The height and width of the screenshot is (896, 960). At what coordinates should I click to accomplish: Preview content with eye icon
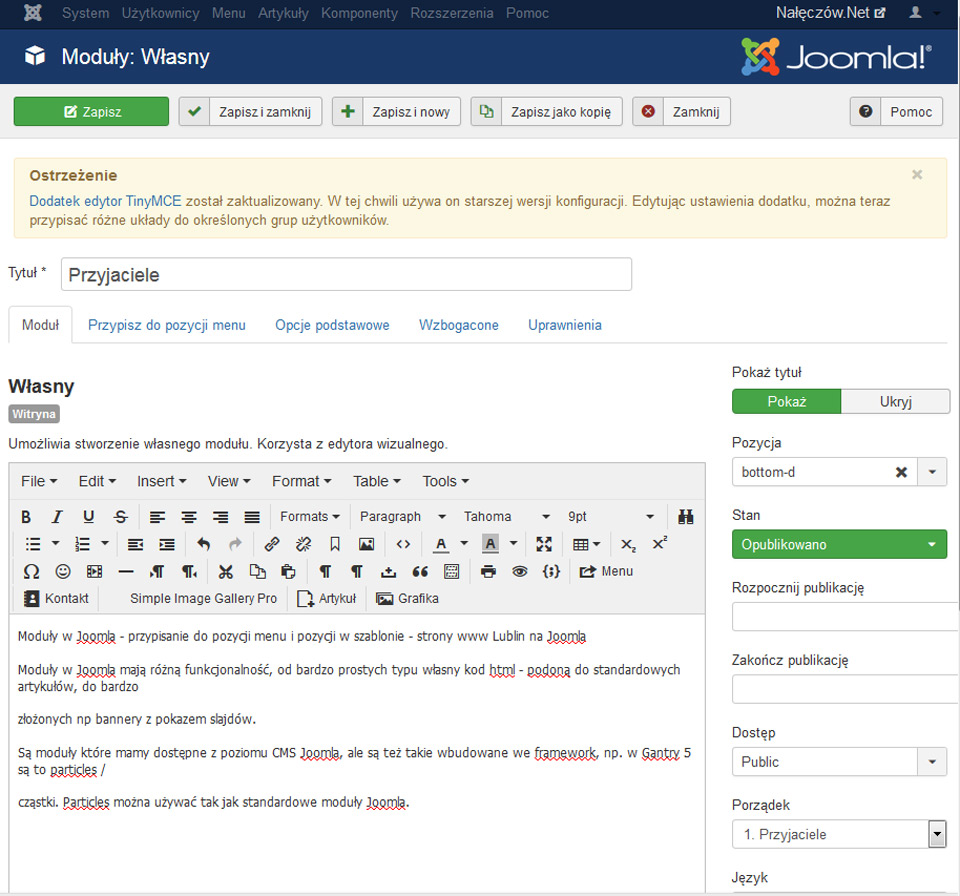[520, 571]
